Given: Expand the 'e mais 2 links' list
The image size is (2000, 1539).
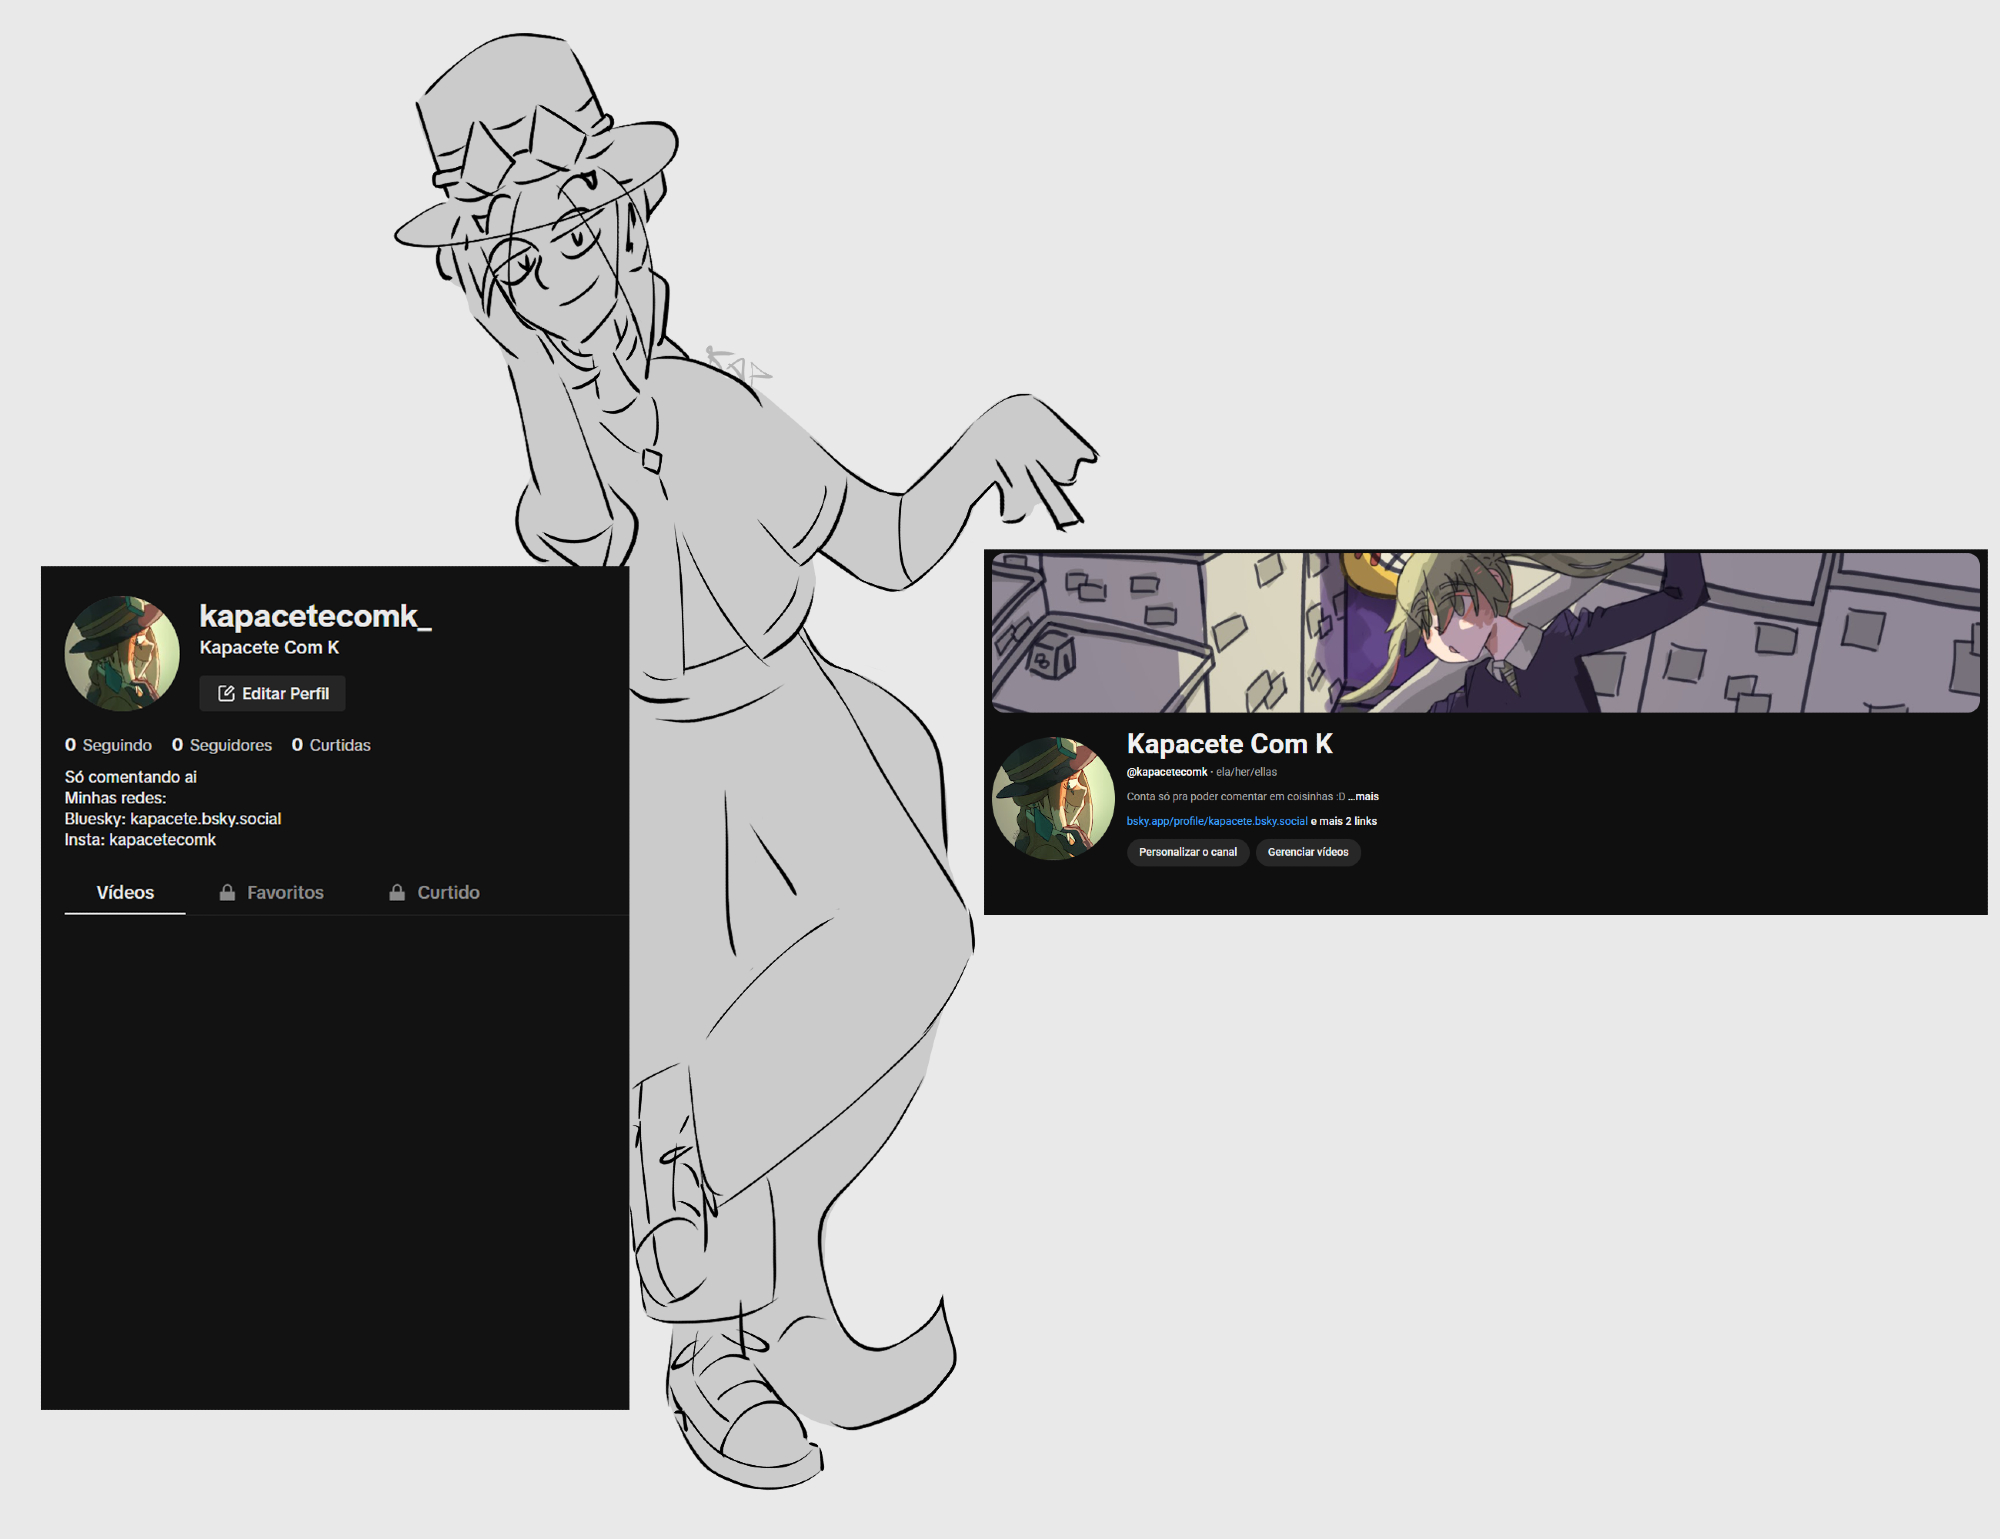Looking at the screenshot, I should pyautogui.click(x=1344, y=821).
